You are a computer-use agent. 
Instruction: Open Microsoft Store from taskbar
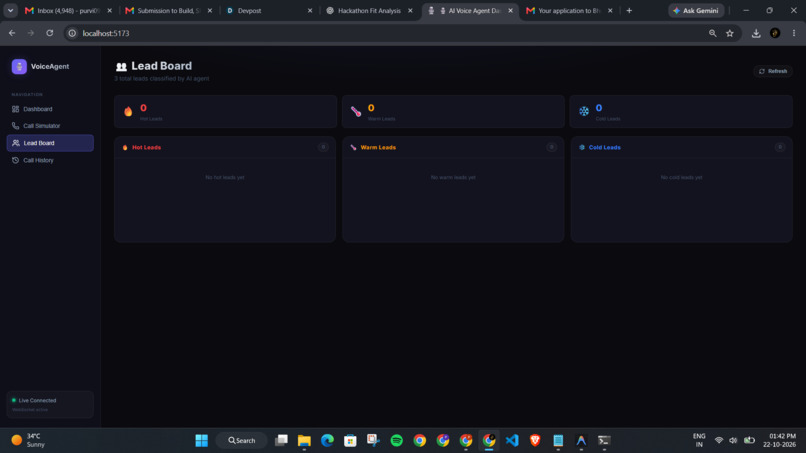pos(351,441)
